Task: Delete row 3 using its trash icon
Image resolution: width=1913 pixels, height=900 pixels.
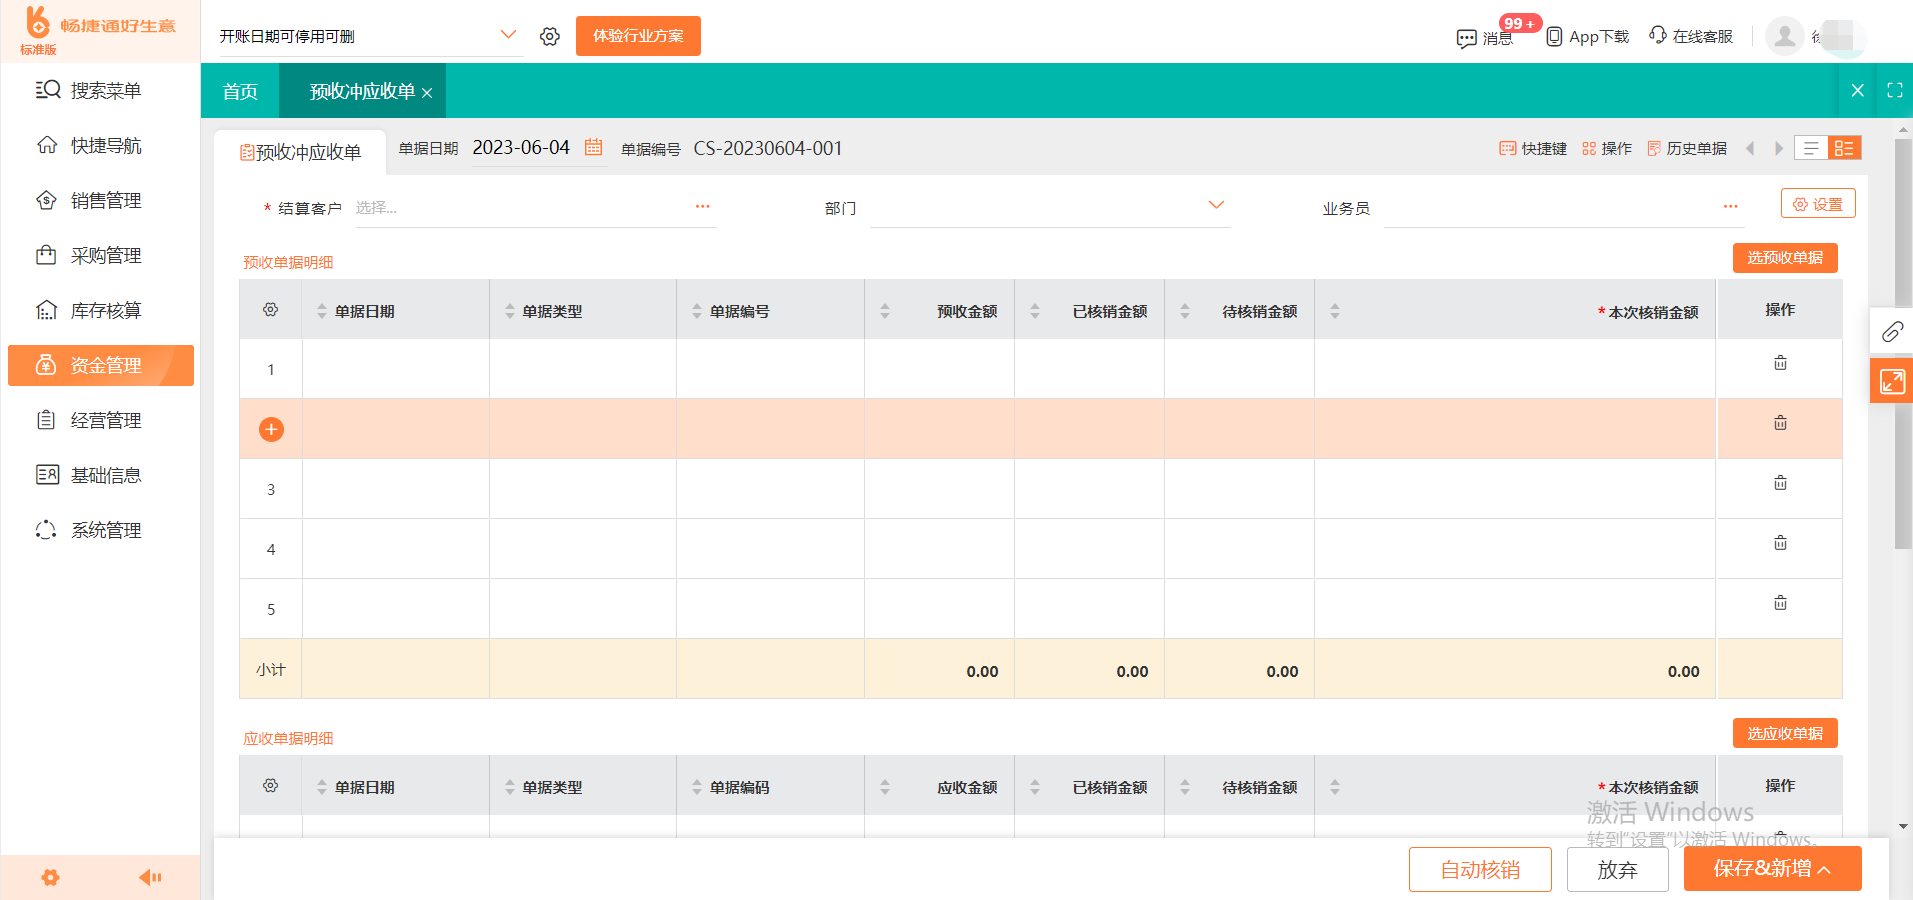Action: pos(1779,482)
